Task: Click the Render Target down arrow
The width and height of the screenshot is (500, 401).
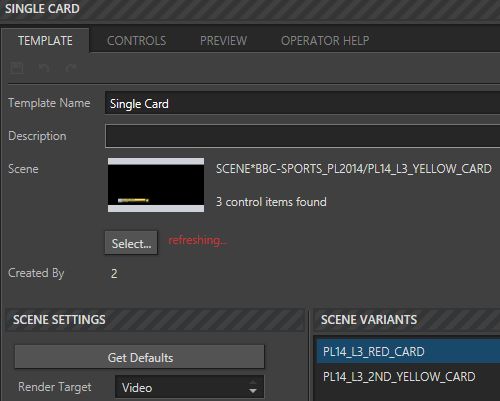Action: point(253,391)
